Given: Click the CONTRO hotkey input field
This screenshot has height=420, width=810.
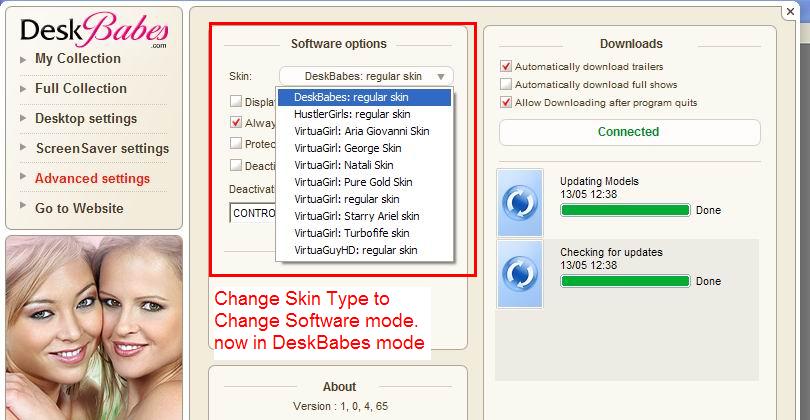Looking at the screenshot, I should tap(253, 213).
